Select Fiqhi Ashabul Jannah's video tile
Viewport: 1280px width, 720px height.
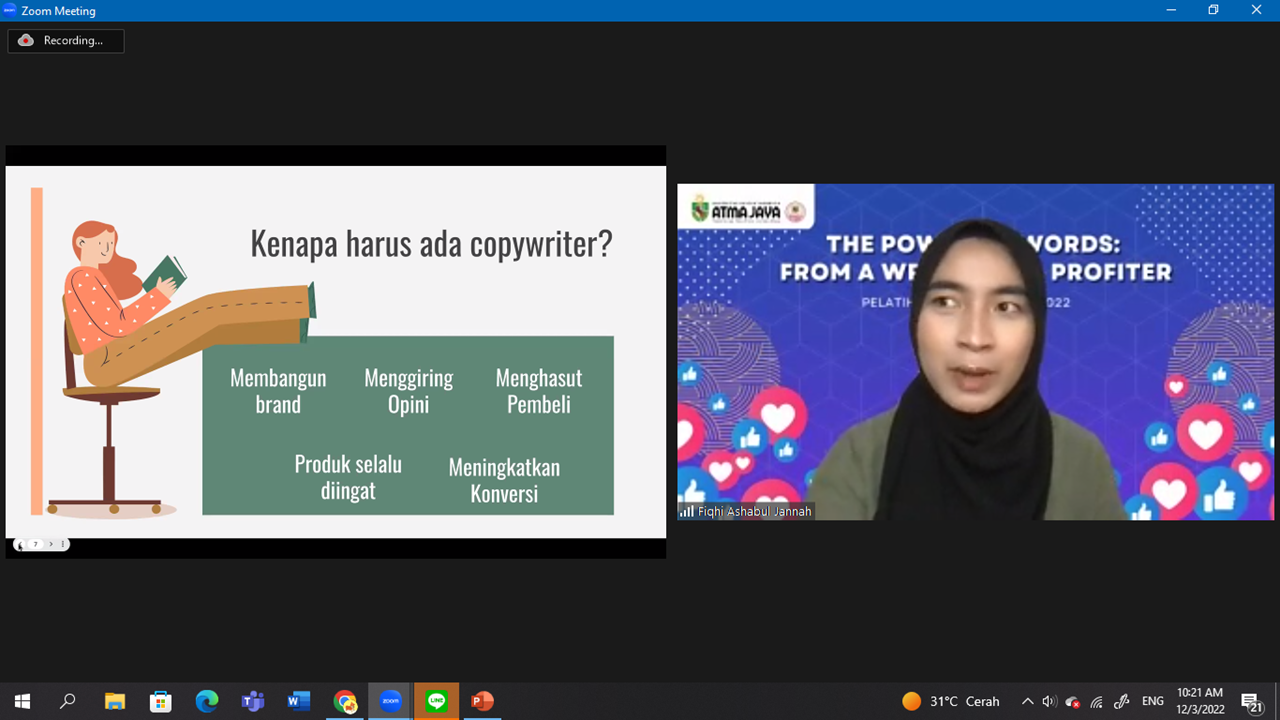975,351
